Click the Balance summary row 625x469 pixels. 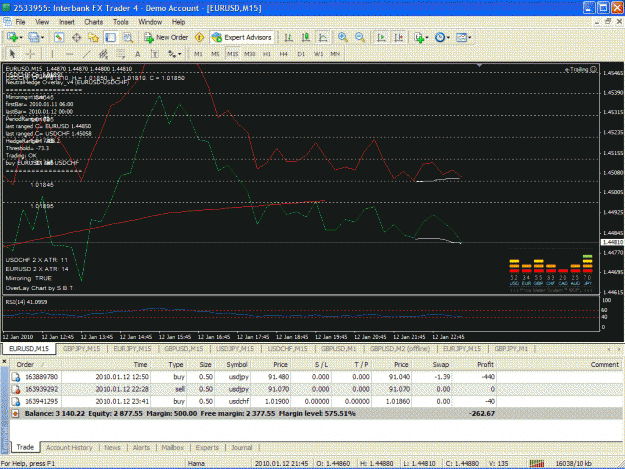tap(317, 414)
